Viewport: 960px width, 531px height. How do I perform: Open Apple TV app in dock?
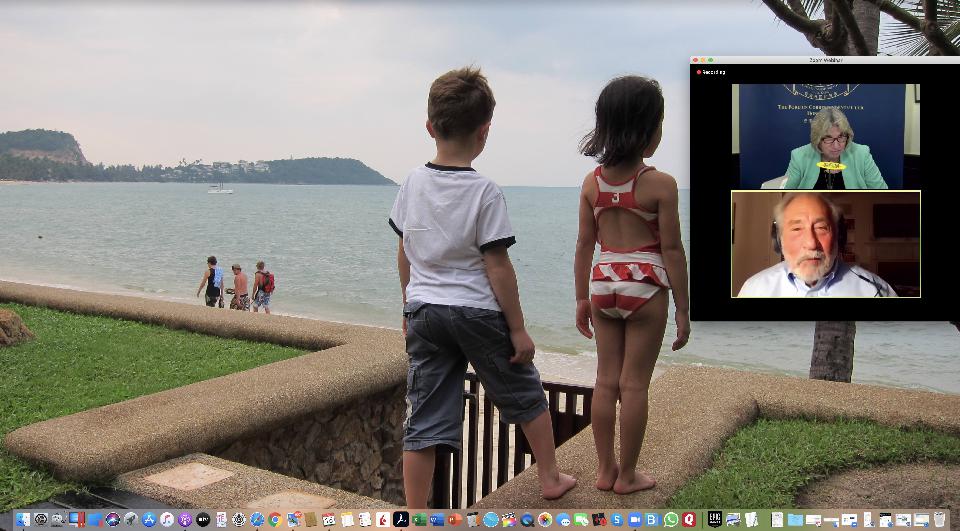203,519
